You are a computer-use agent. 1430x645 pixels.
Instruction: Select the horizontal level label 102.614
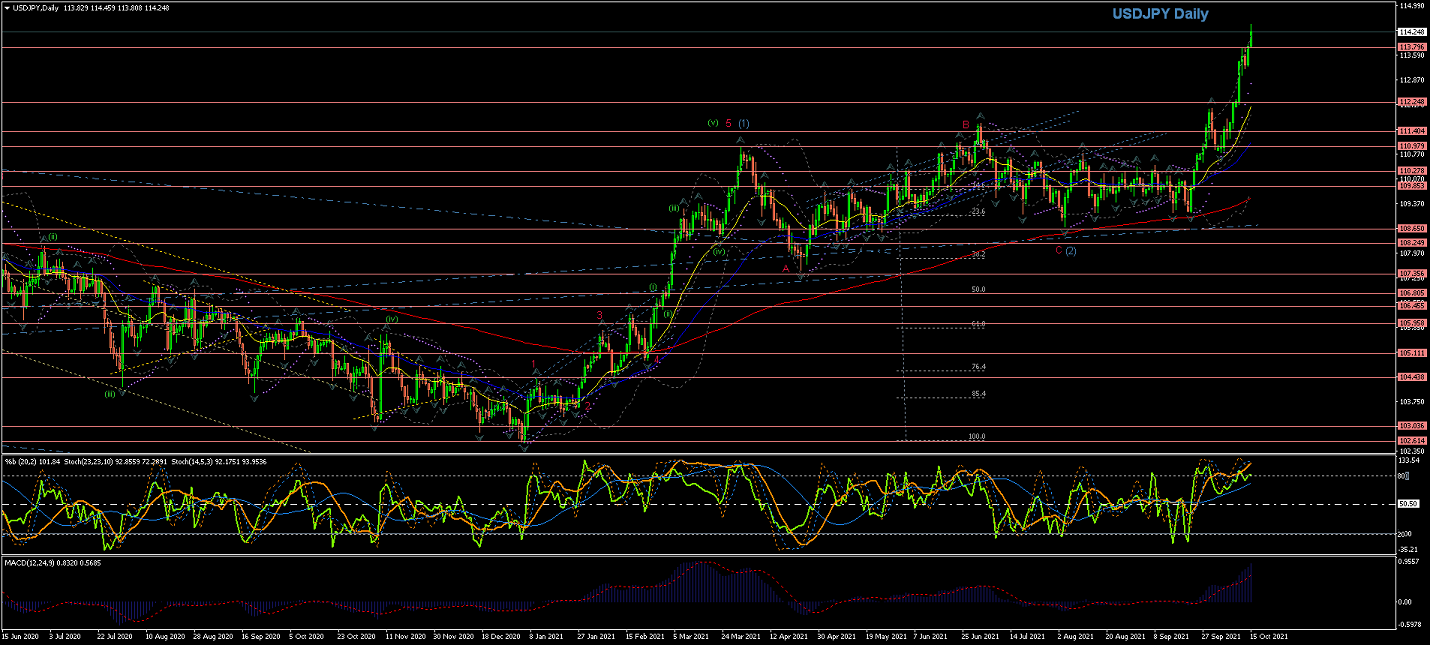point(1411,440)
